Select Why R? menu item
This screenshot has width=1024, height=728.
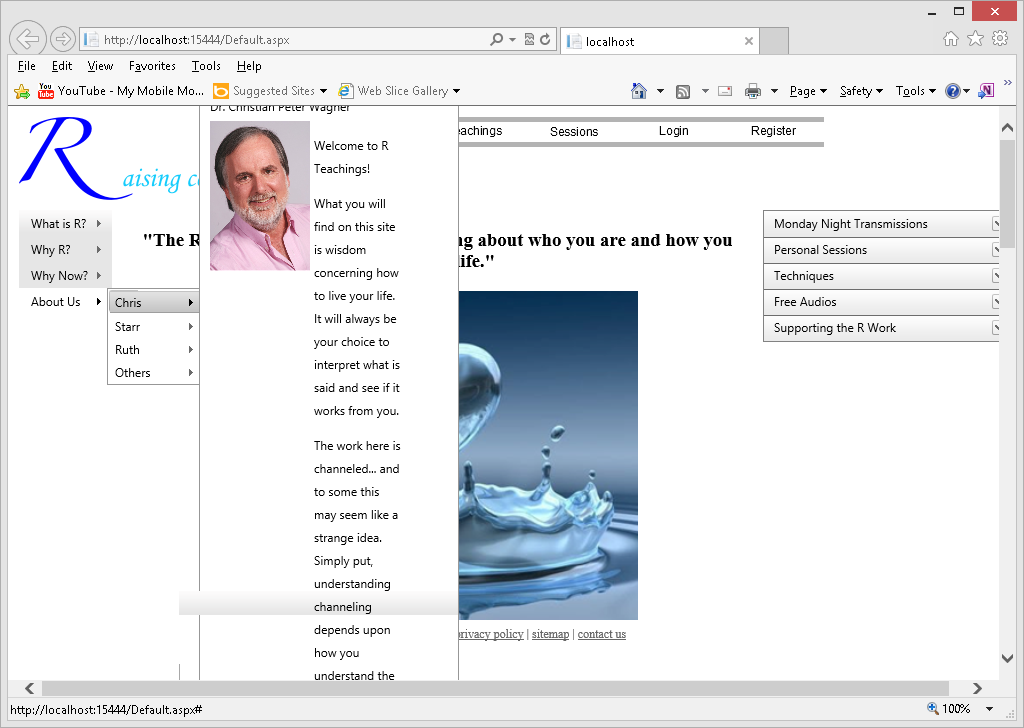(x=65, y=250)
